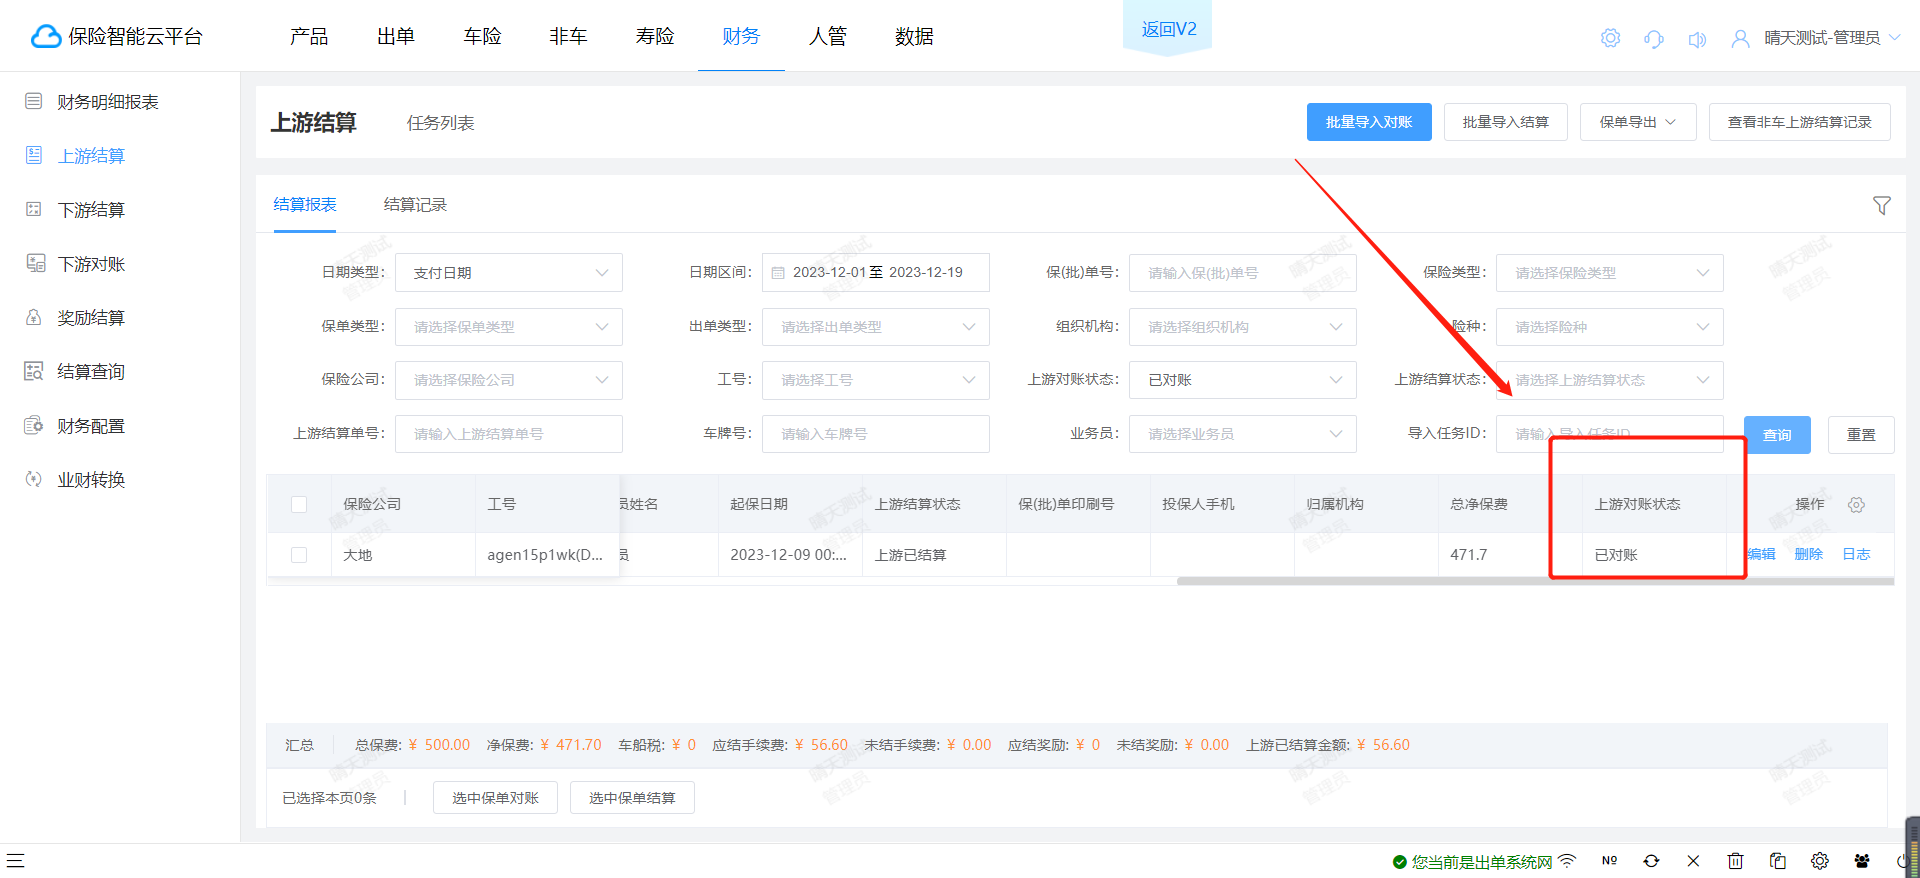Click the 查看非车上游结算记录 button

[1800, 122]
